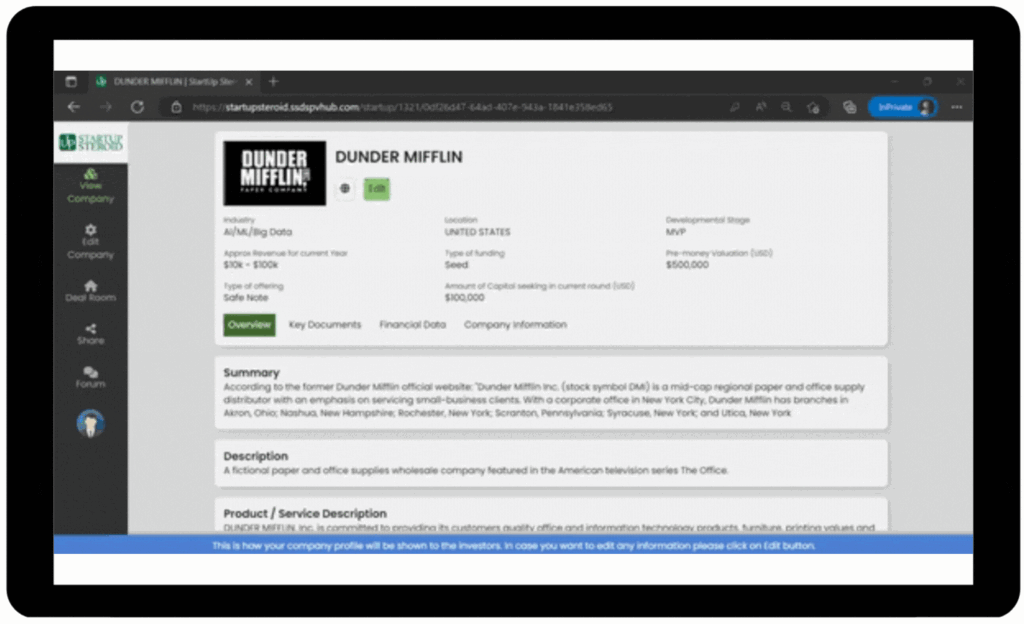1024x624 pixels.
Task: Click Description heading
Action: (255, 456)
